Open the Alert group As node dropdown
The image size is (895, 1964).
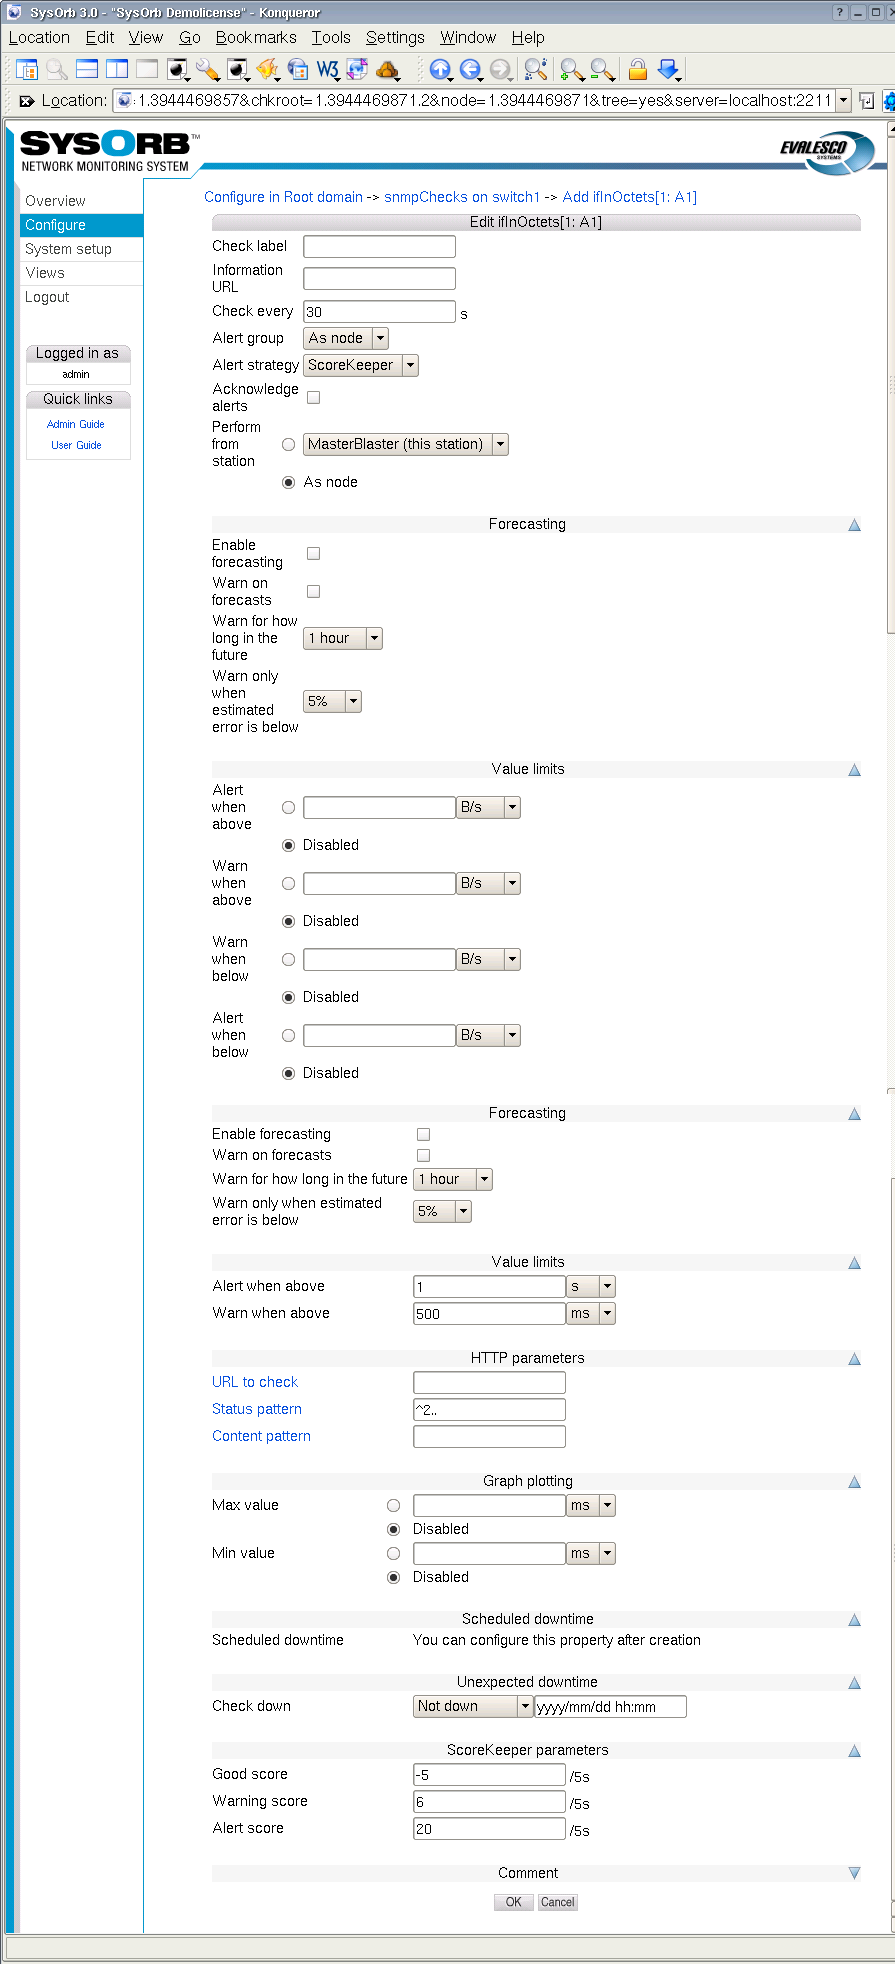[x=346, y=339]
